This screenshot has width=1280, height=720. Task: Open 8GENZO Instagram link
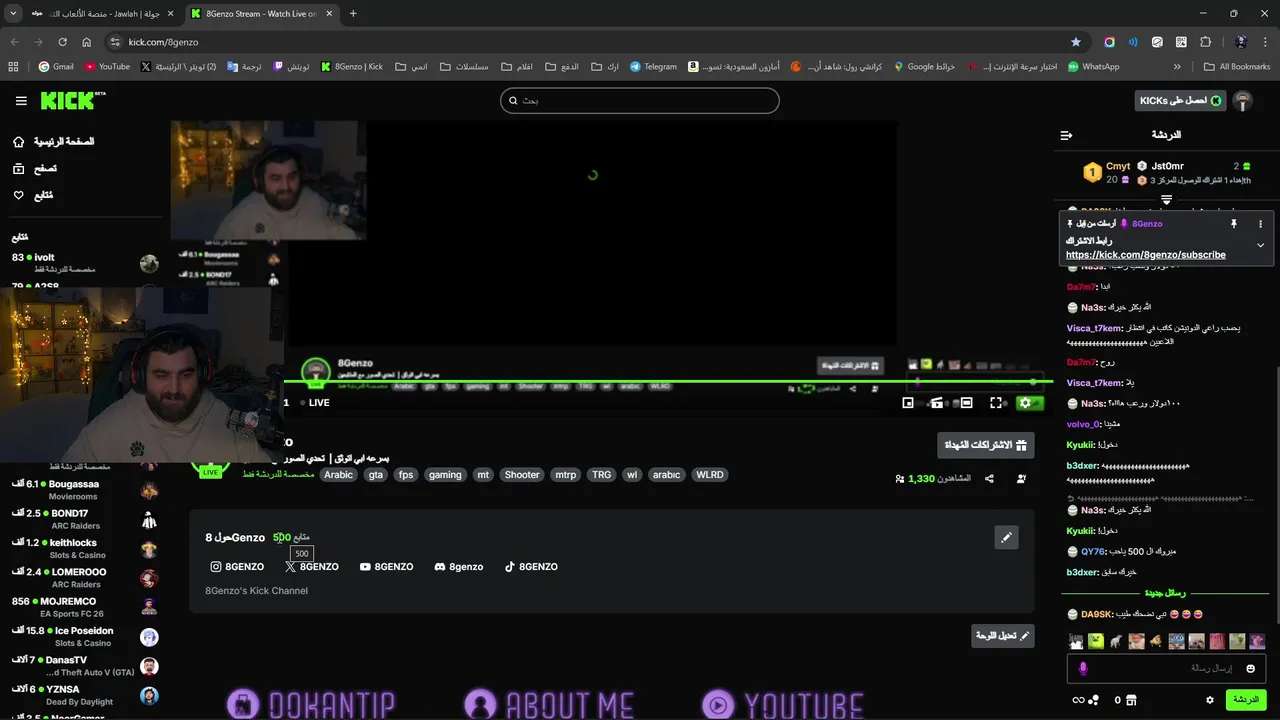tap(237, 567)
